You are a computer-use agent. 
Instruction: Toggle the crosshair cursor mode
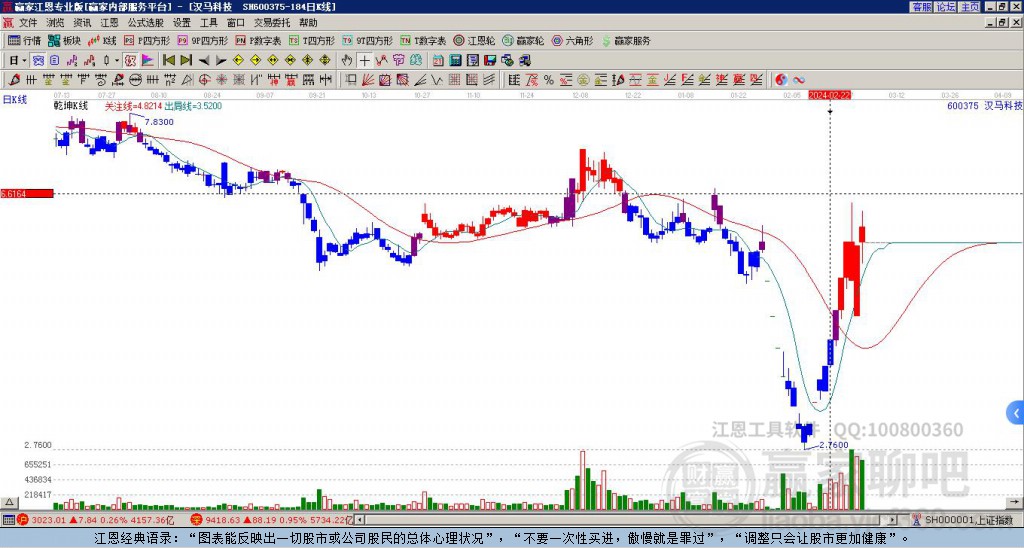click(x=365, y=60)
